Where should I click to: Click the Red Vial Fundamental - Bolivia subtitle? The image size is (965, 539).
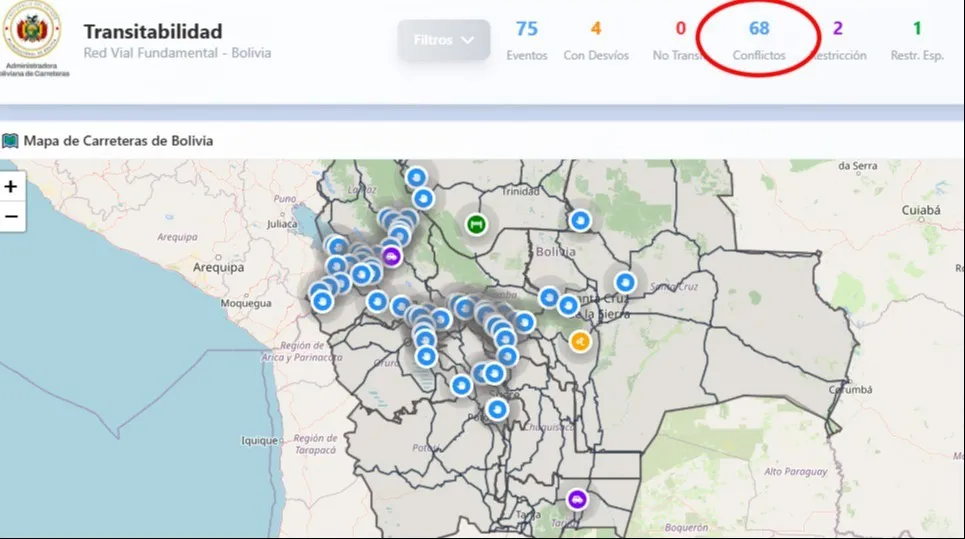tap(177, 53)
